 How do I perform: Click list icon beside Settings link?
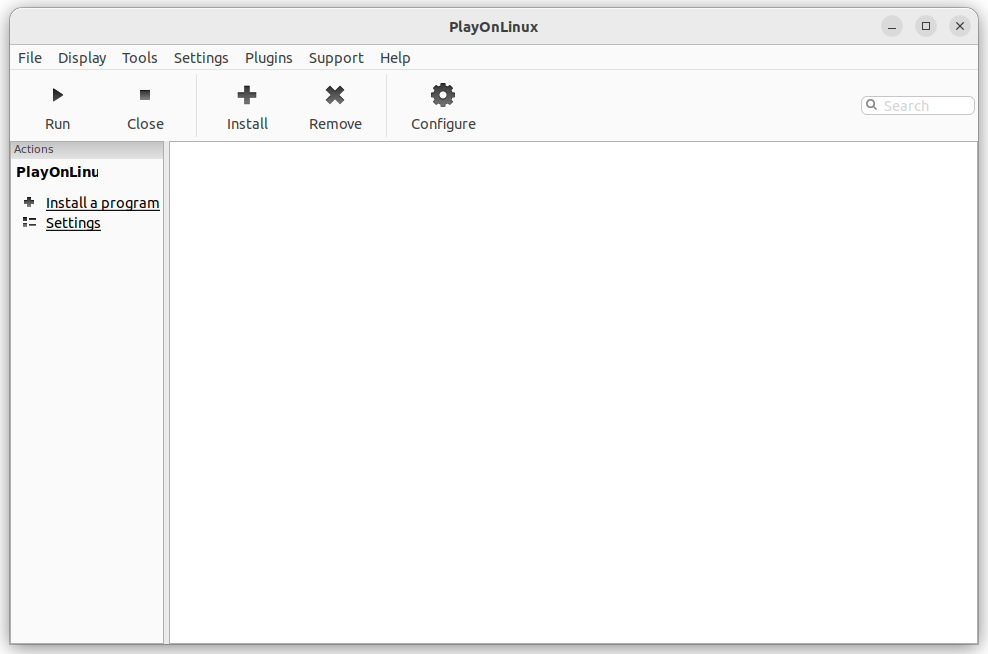29,222
